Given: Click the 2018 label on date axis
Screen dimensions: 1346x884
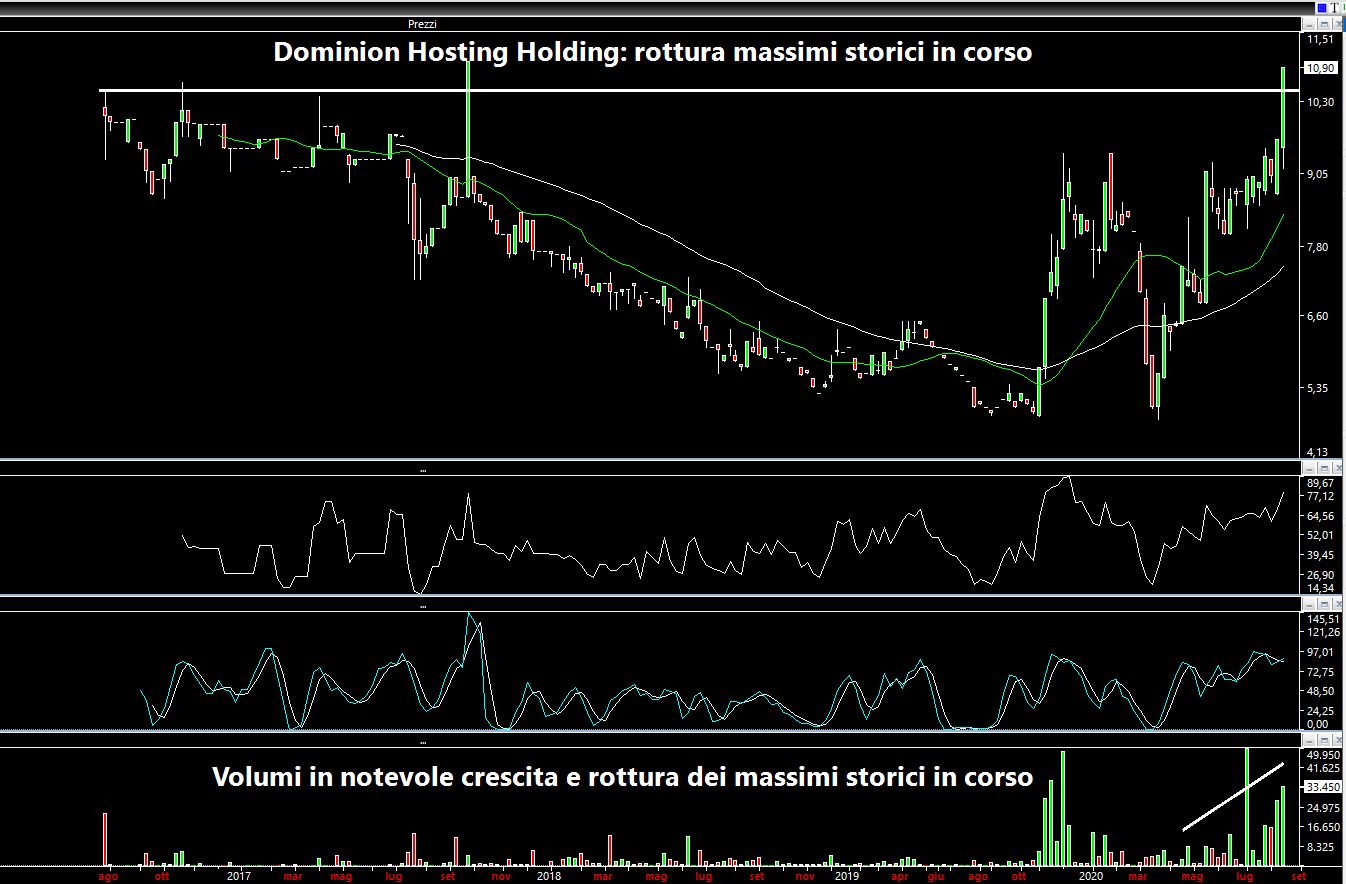Looking at the screenshot, I should click(548, 876).
